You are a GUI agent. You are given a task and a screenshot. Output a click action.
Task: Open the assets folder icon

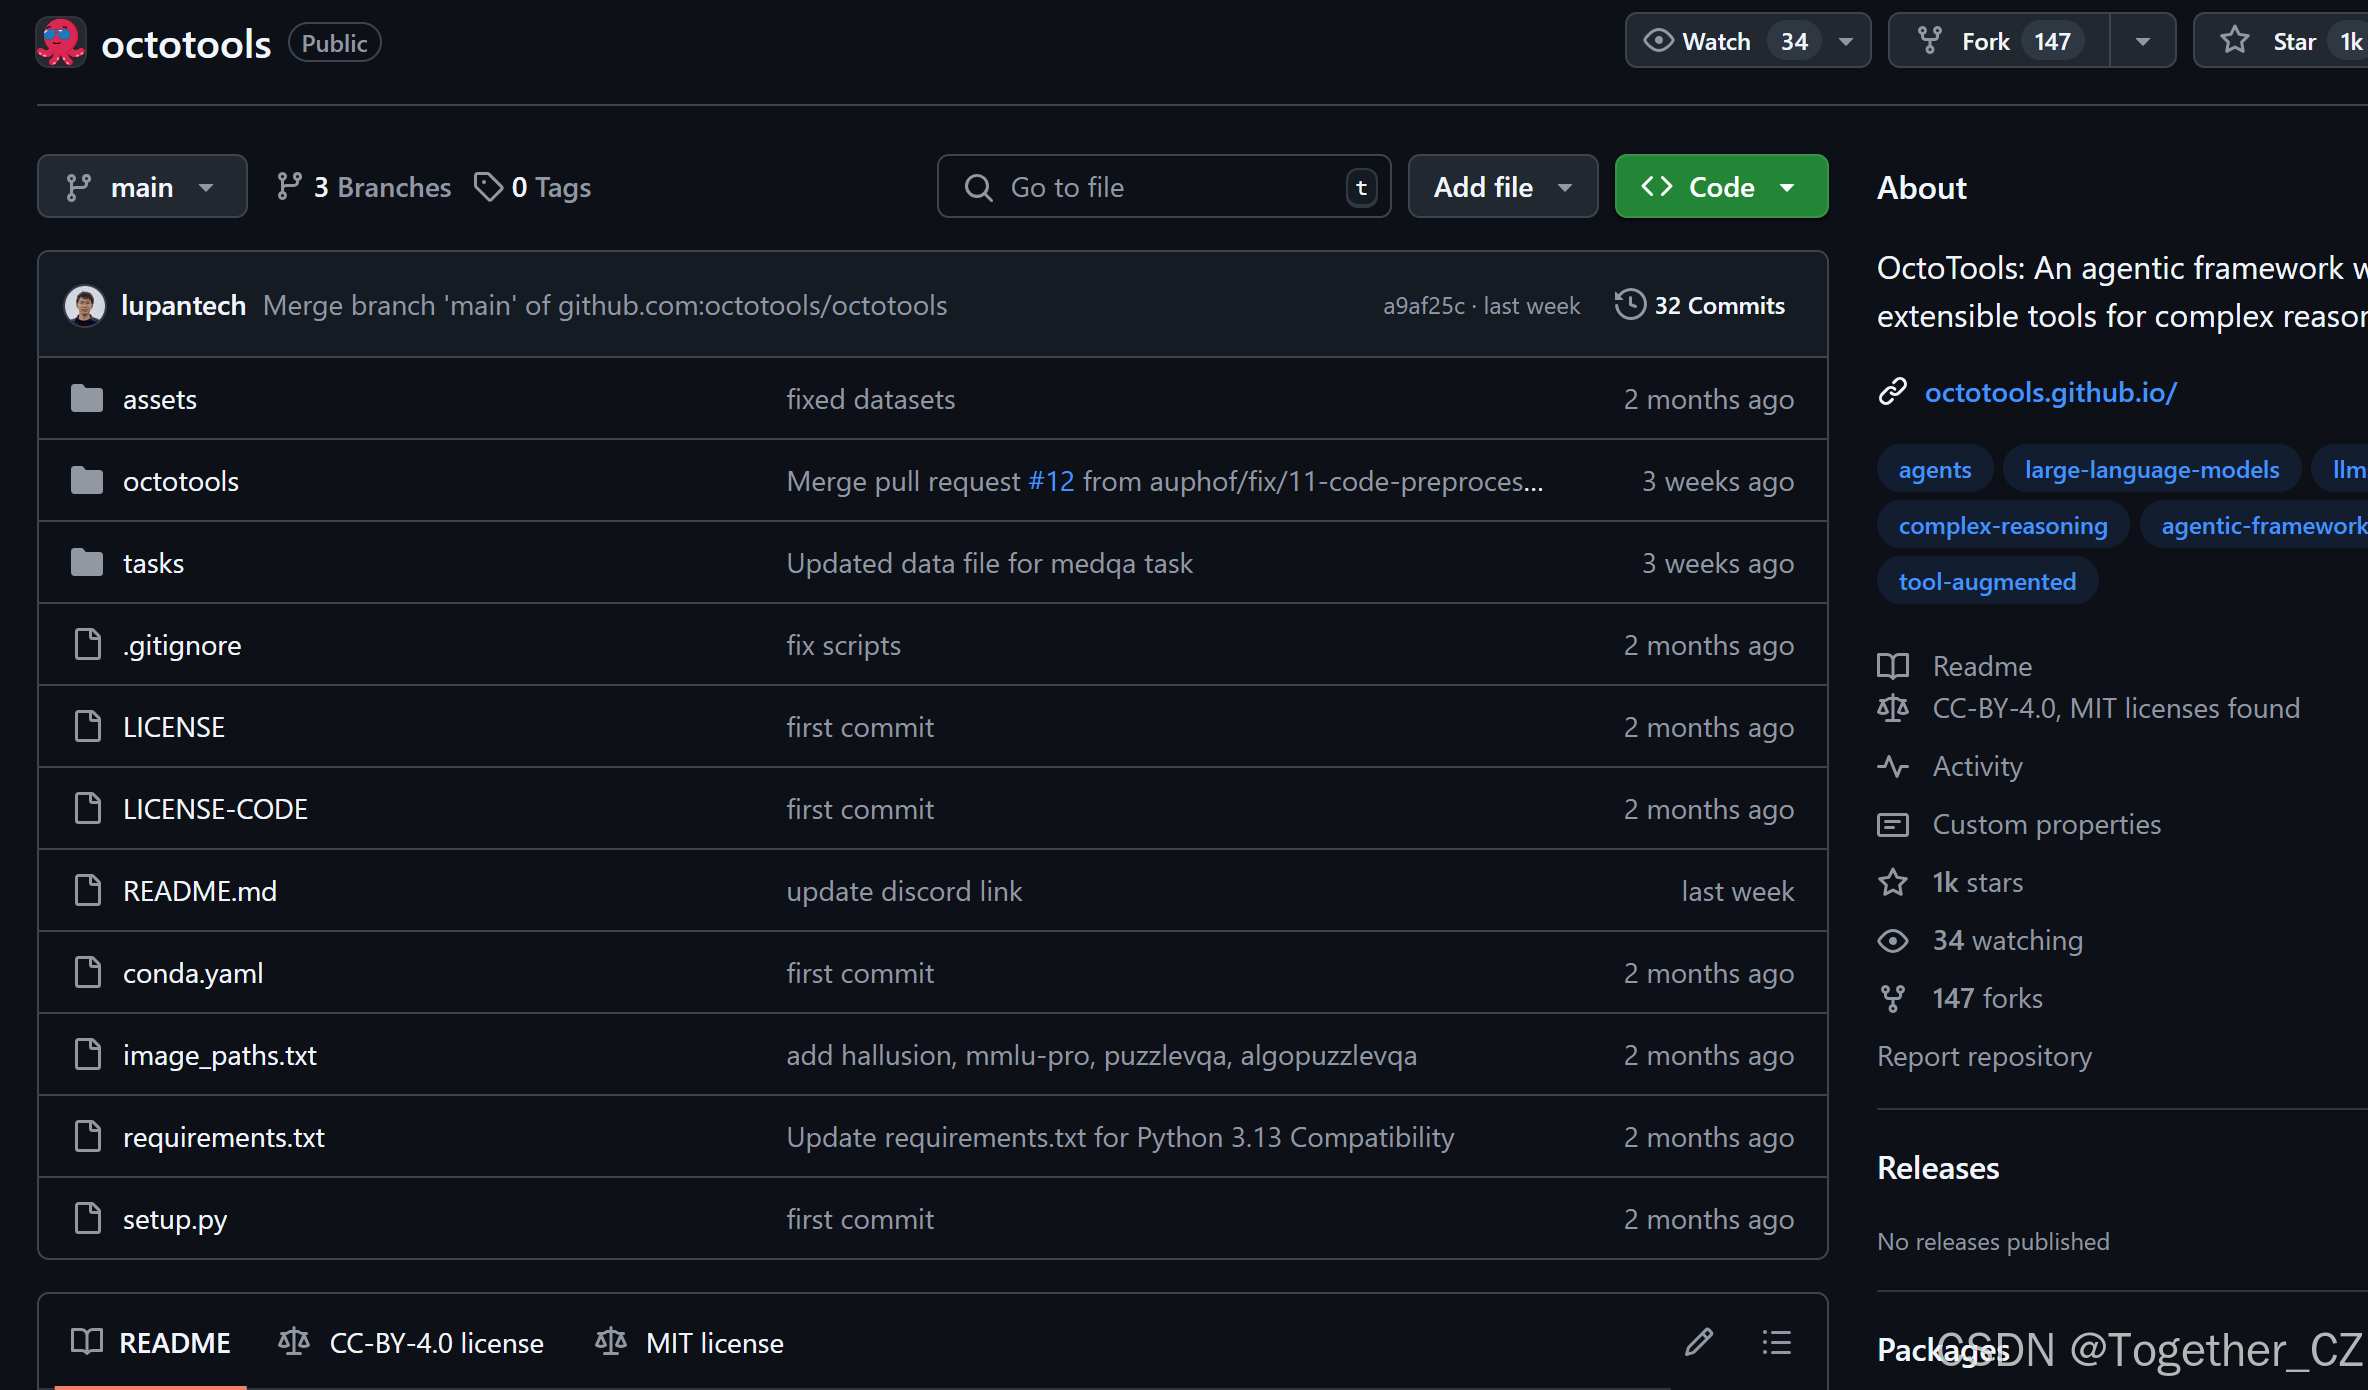pos(87,397)
